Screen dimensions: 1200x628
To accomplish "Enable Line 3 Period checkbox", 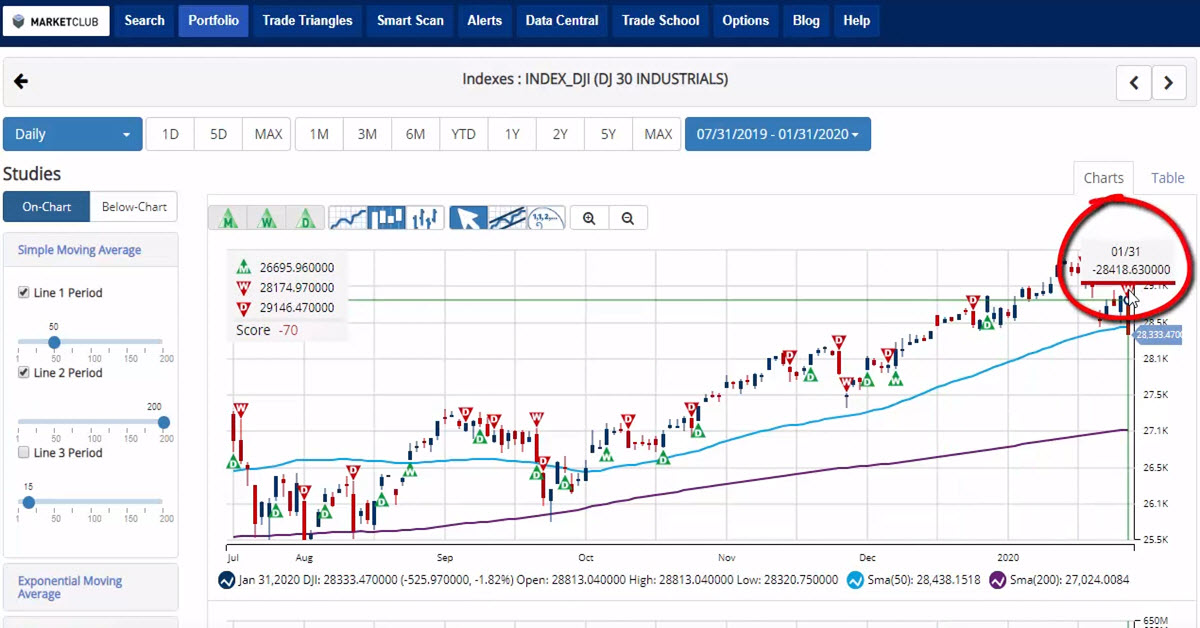I will 24,452.
